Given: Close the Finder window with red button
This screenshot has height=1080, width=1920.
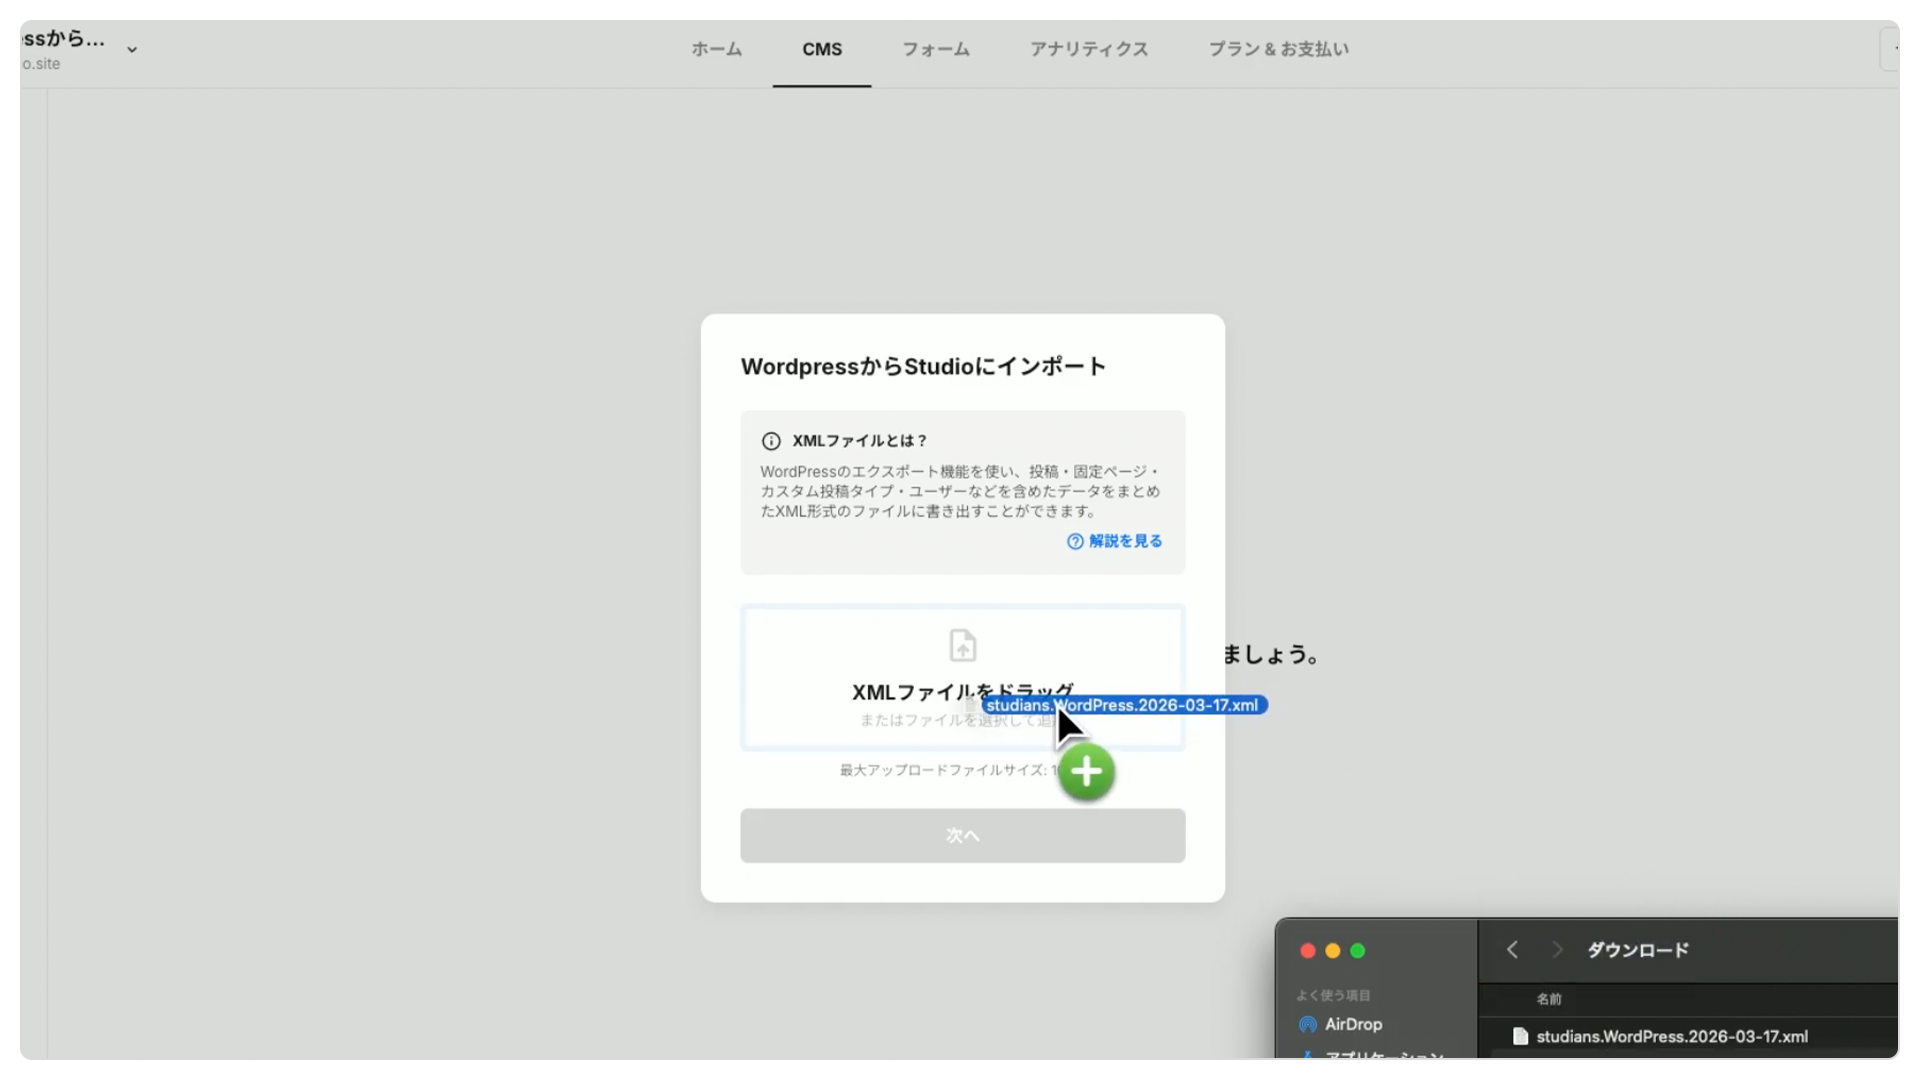Looking at the screenshot, I should (x=1307, y=951).
